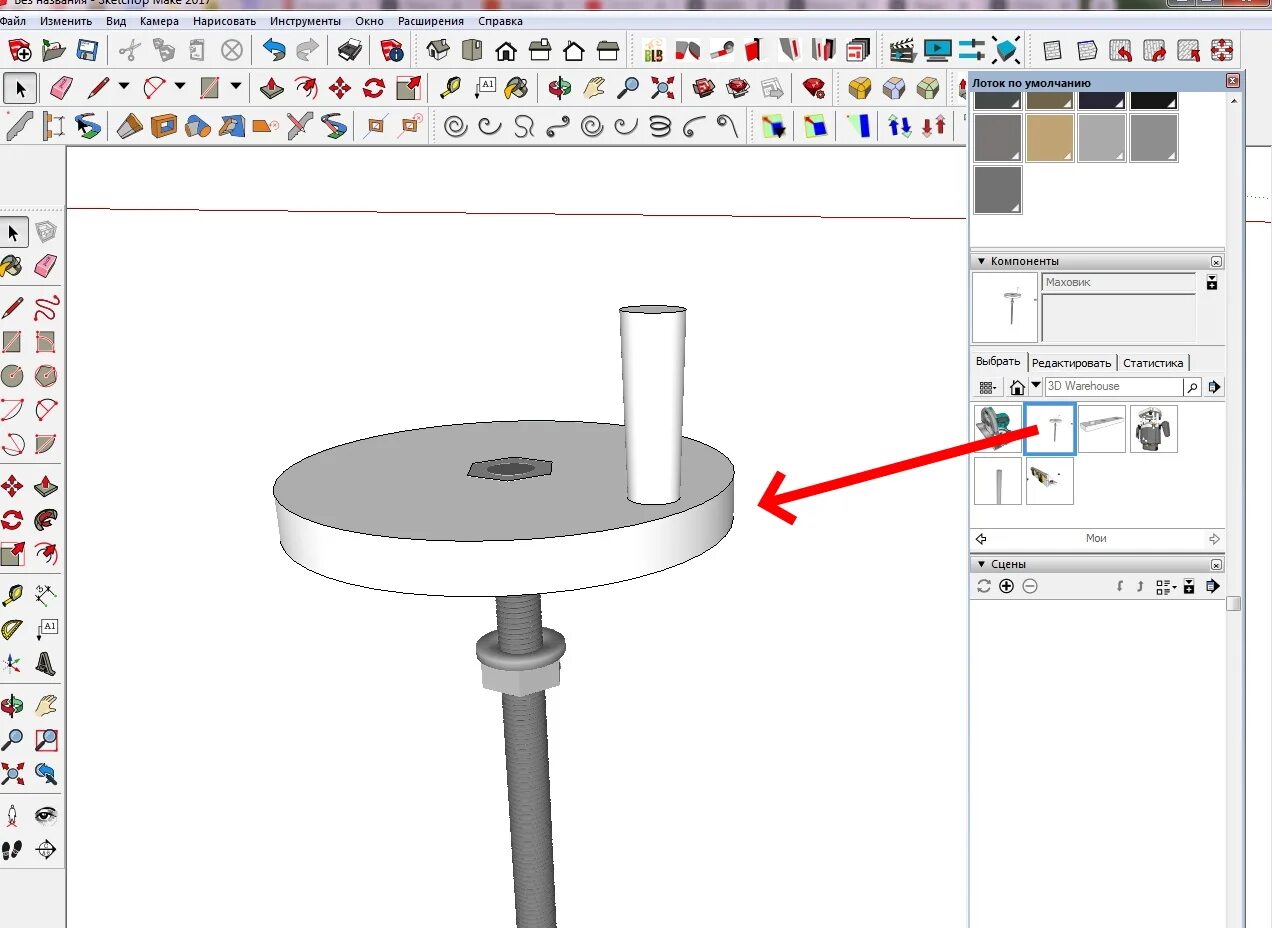Open the Файл menu
The width and height of the screenshot is (1272, 928).
[x=13, y=21]
